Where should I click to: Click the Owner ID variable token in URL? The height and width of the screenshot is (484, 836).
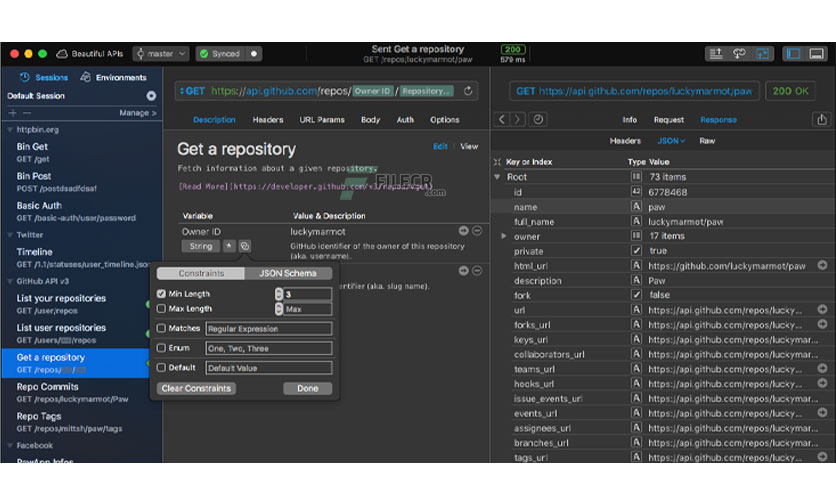point(373,91)
